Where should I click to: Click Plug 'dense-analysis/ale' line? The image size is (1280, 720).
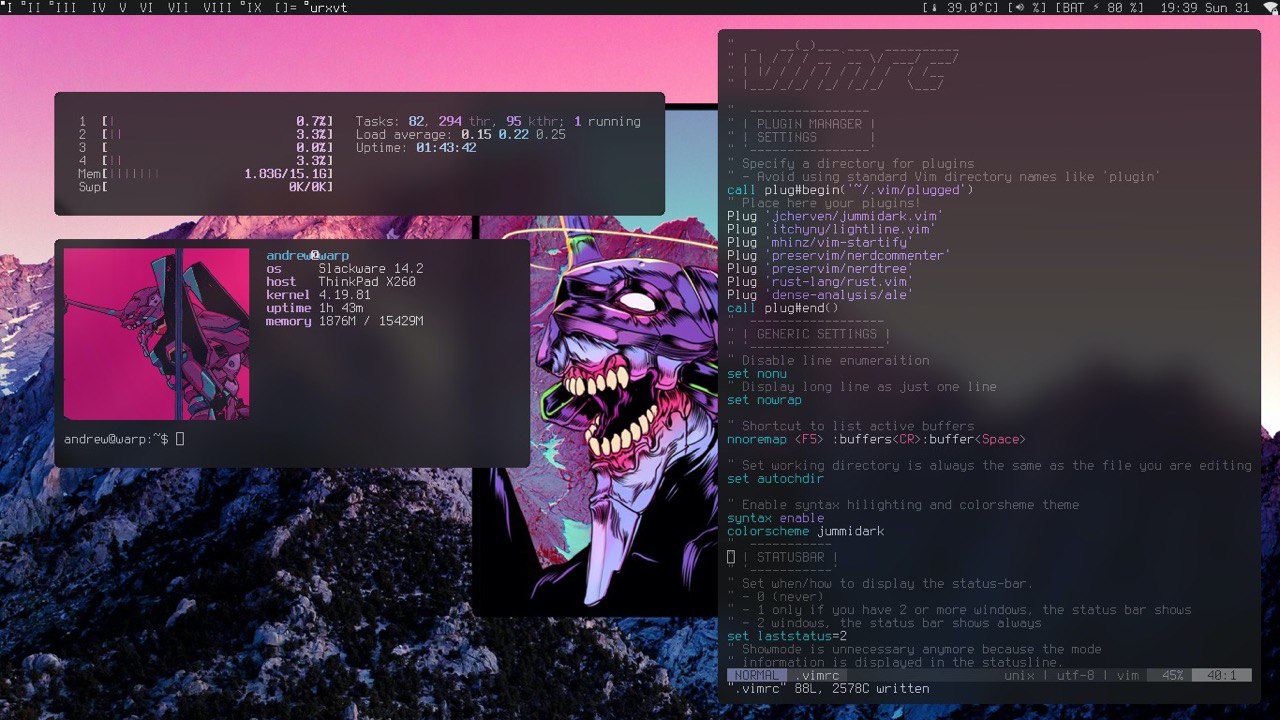(x=820, y=294)
